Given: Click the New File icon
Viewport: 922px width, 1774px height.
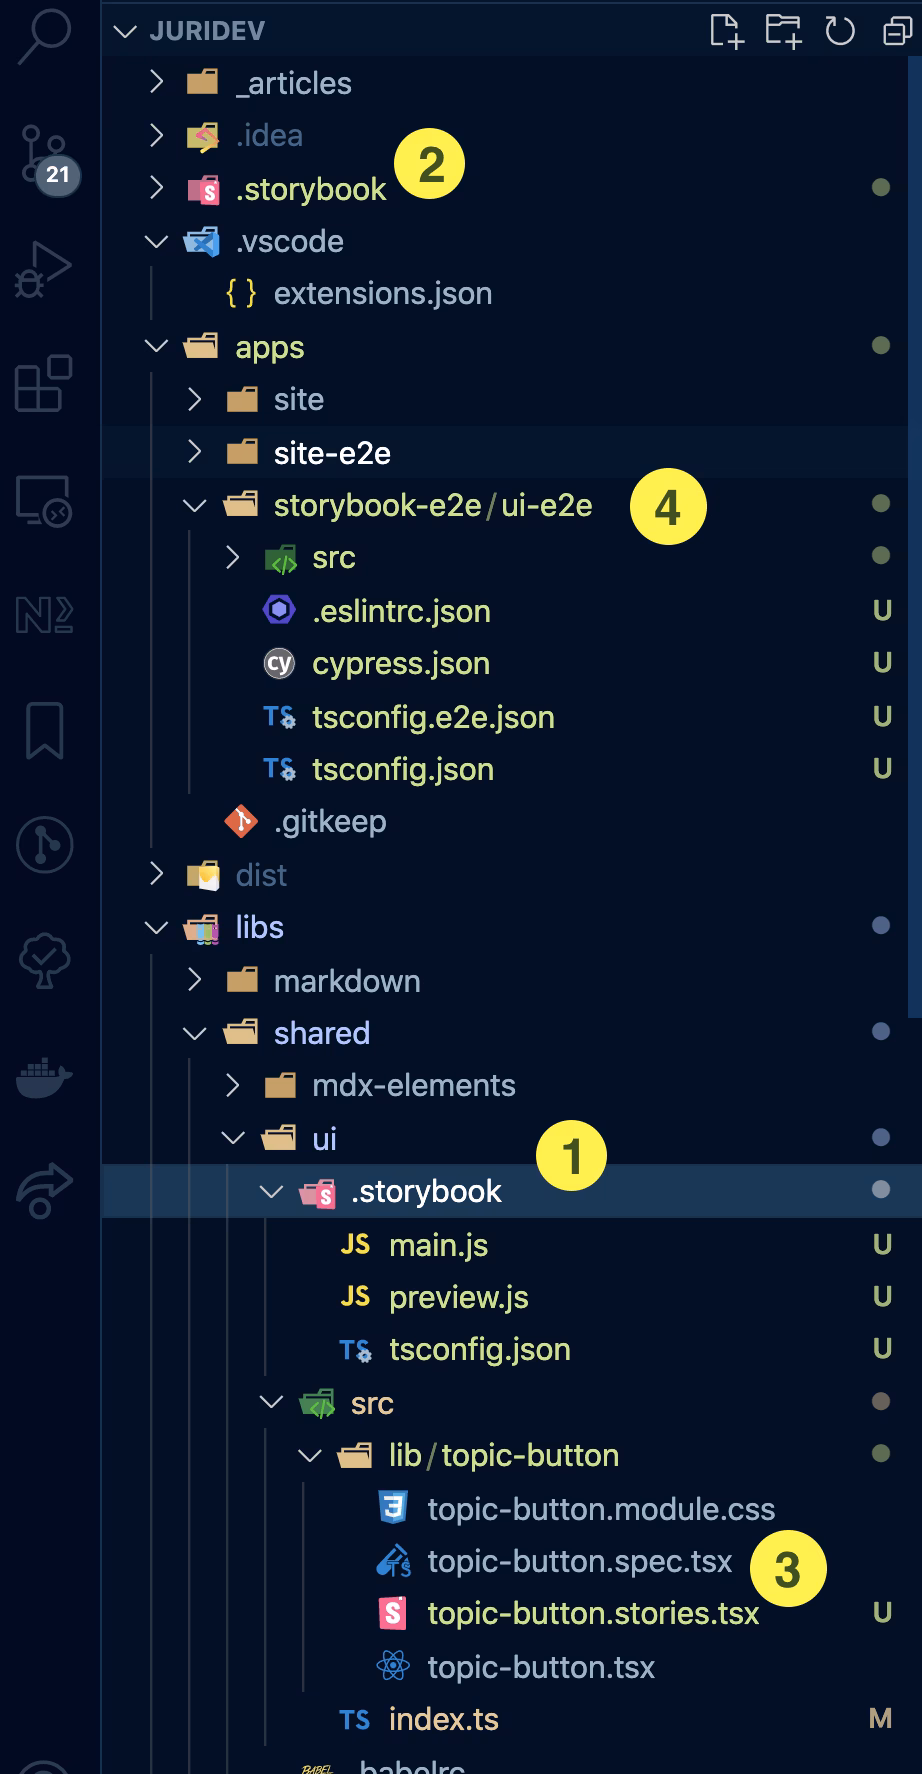Looking at the screenshot, I should (x=726, y=31).
